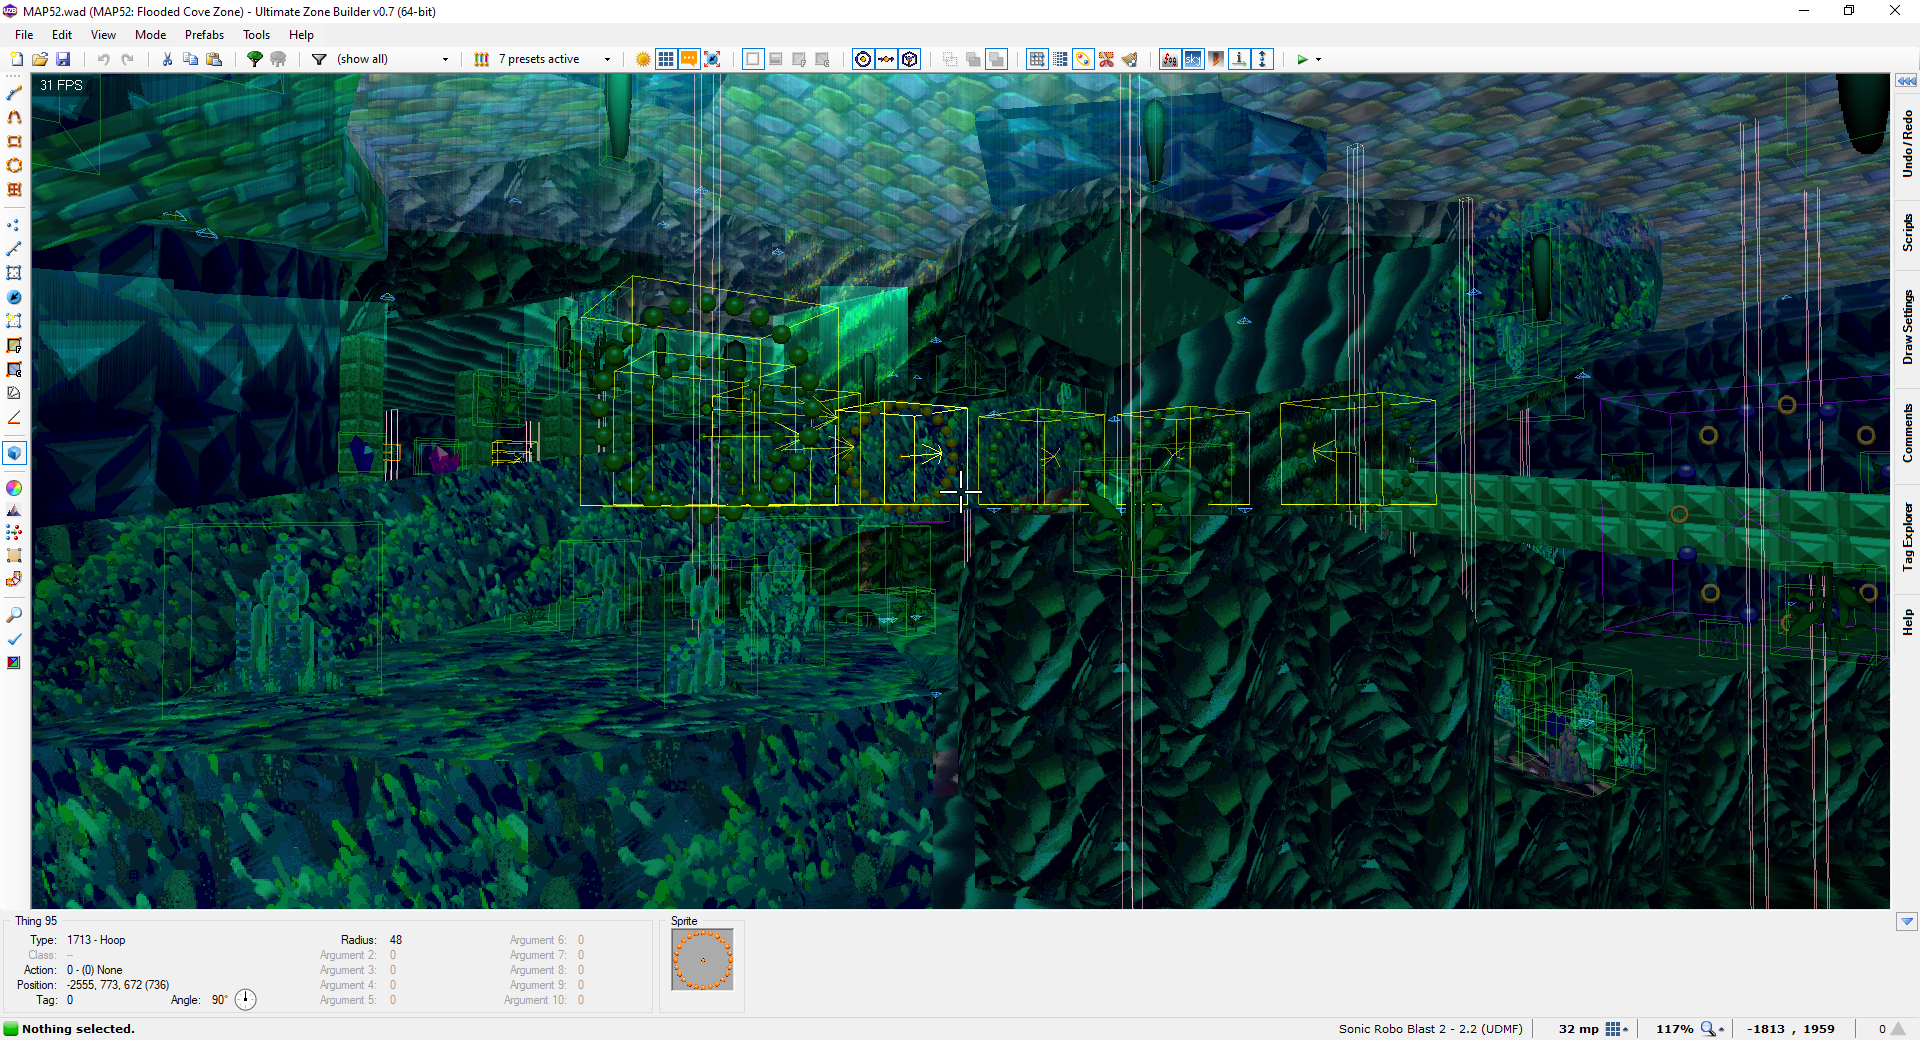1920x1040 pixels.
Task: Select the Draw Rectangle tool
Action: [14, 141]
